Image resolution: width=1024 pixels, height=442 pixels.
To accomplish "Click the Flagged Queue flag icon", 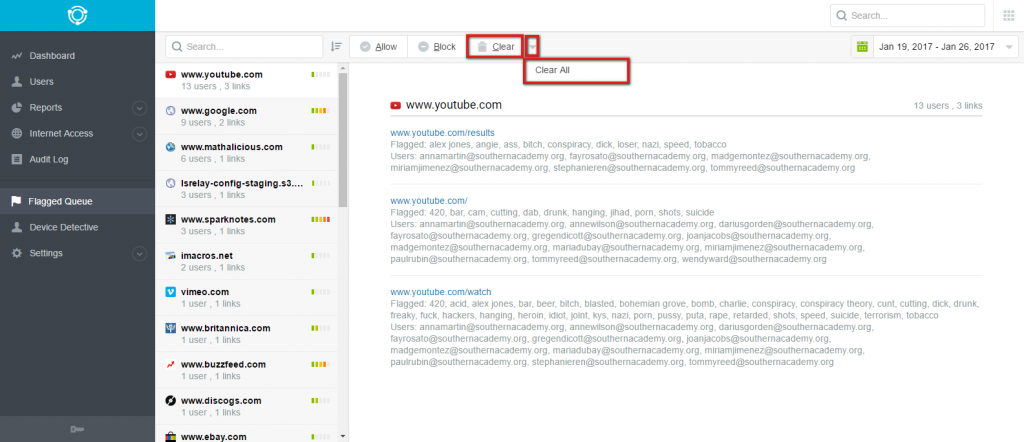I will 16,201.
